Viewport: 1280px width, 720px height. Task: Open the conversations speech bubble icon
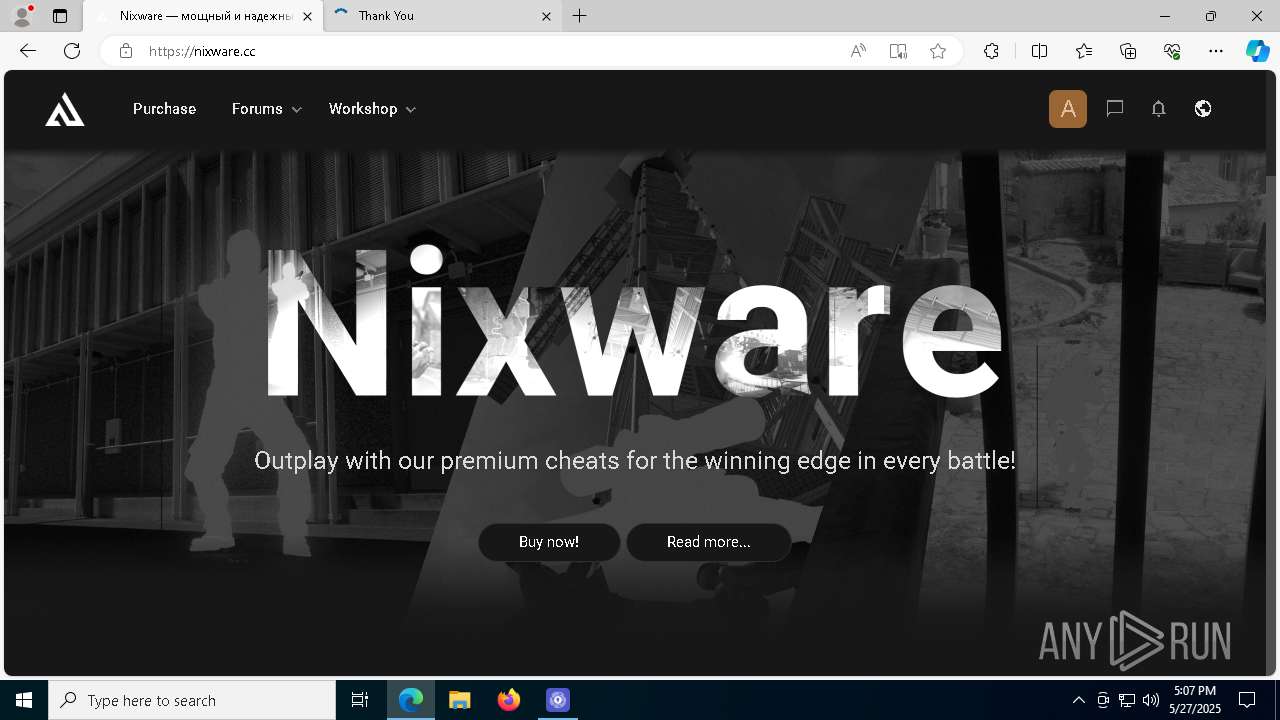[1115, 109]
